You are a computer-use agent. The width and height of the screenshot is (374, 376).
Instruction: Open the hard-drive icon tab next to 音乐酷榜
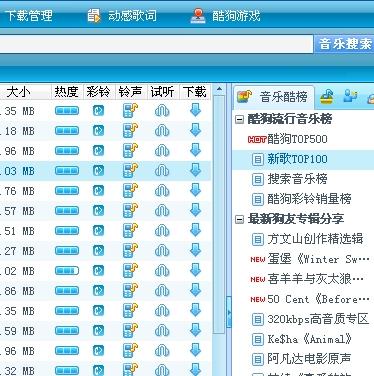pos(327,96)
